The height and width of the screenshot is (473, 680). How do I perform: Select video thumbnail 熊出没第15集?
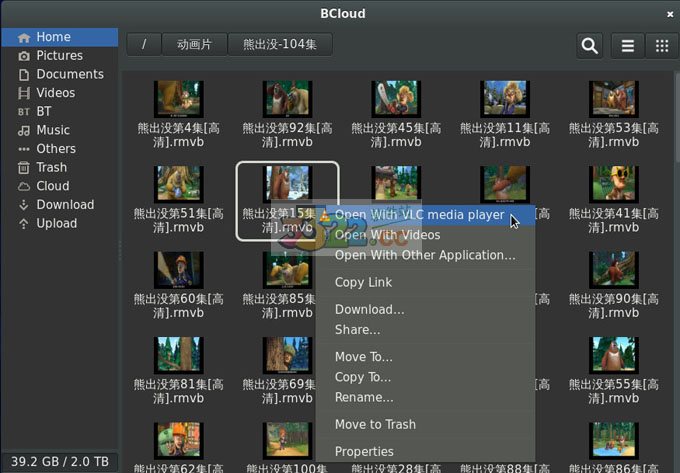288,184
